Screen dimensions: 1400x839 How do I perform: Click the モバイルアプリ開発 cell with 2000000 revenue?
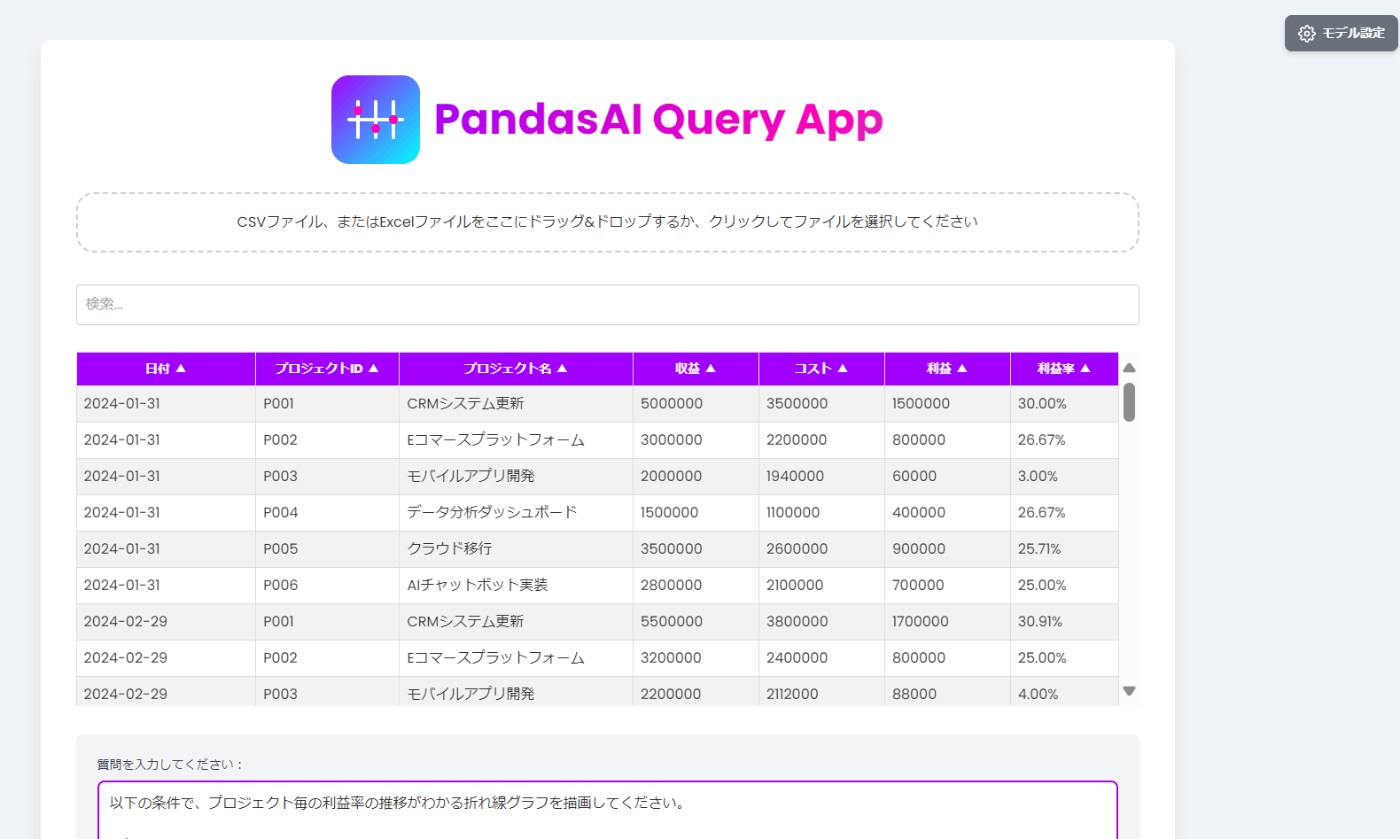pos(516,476)
